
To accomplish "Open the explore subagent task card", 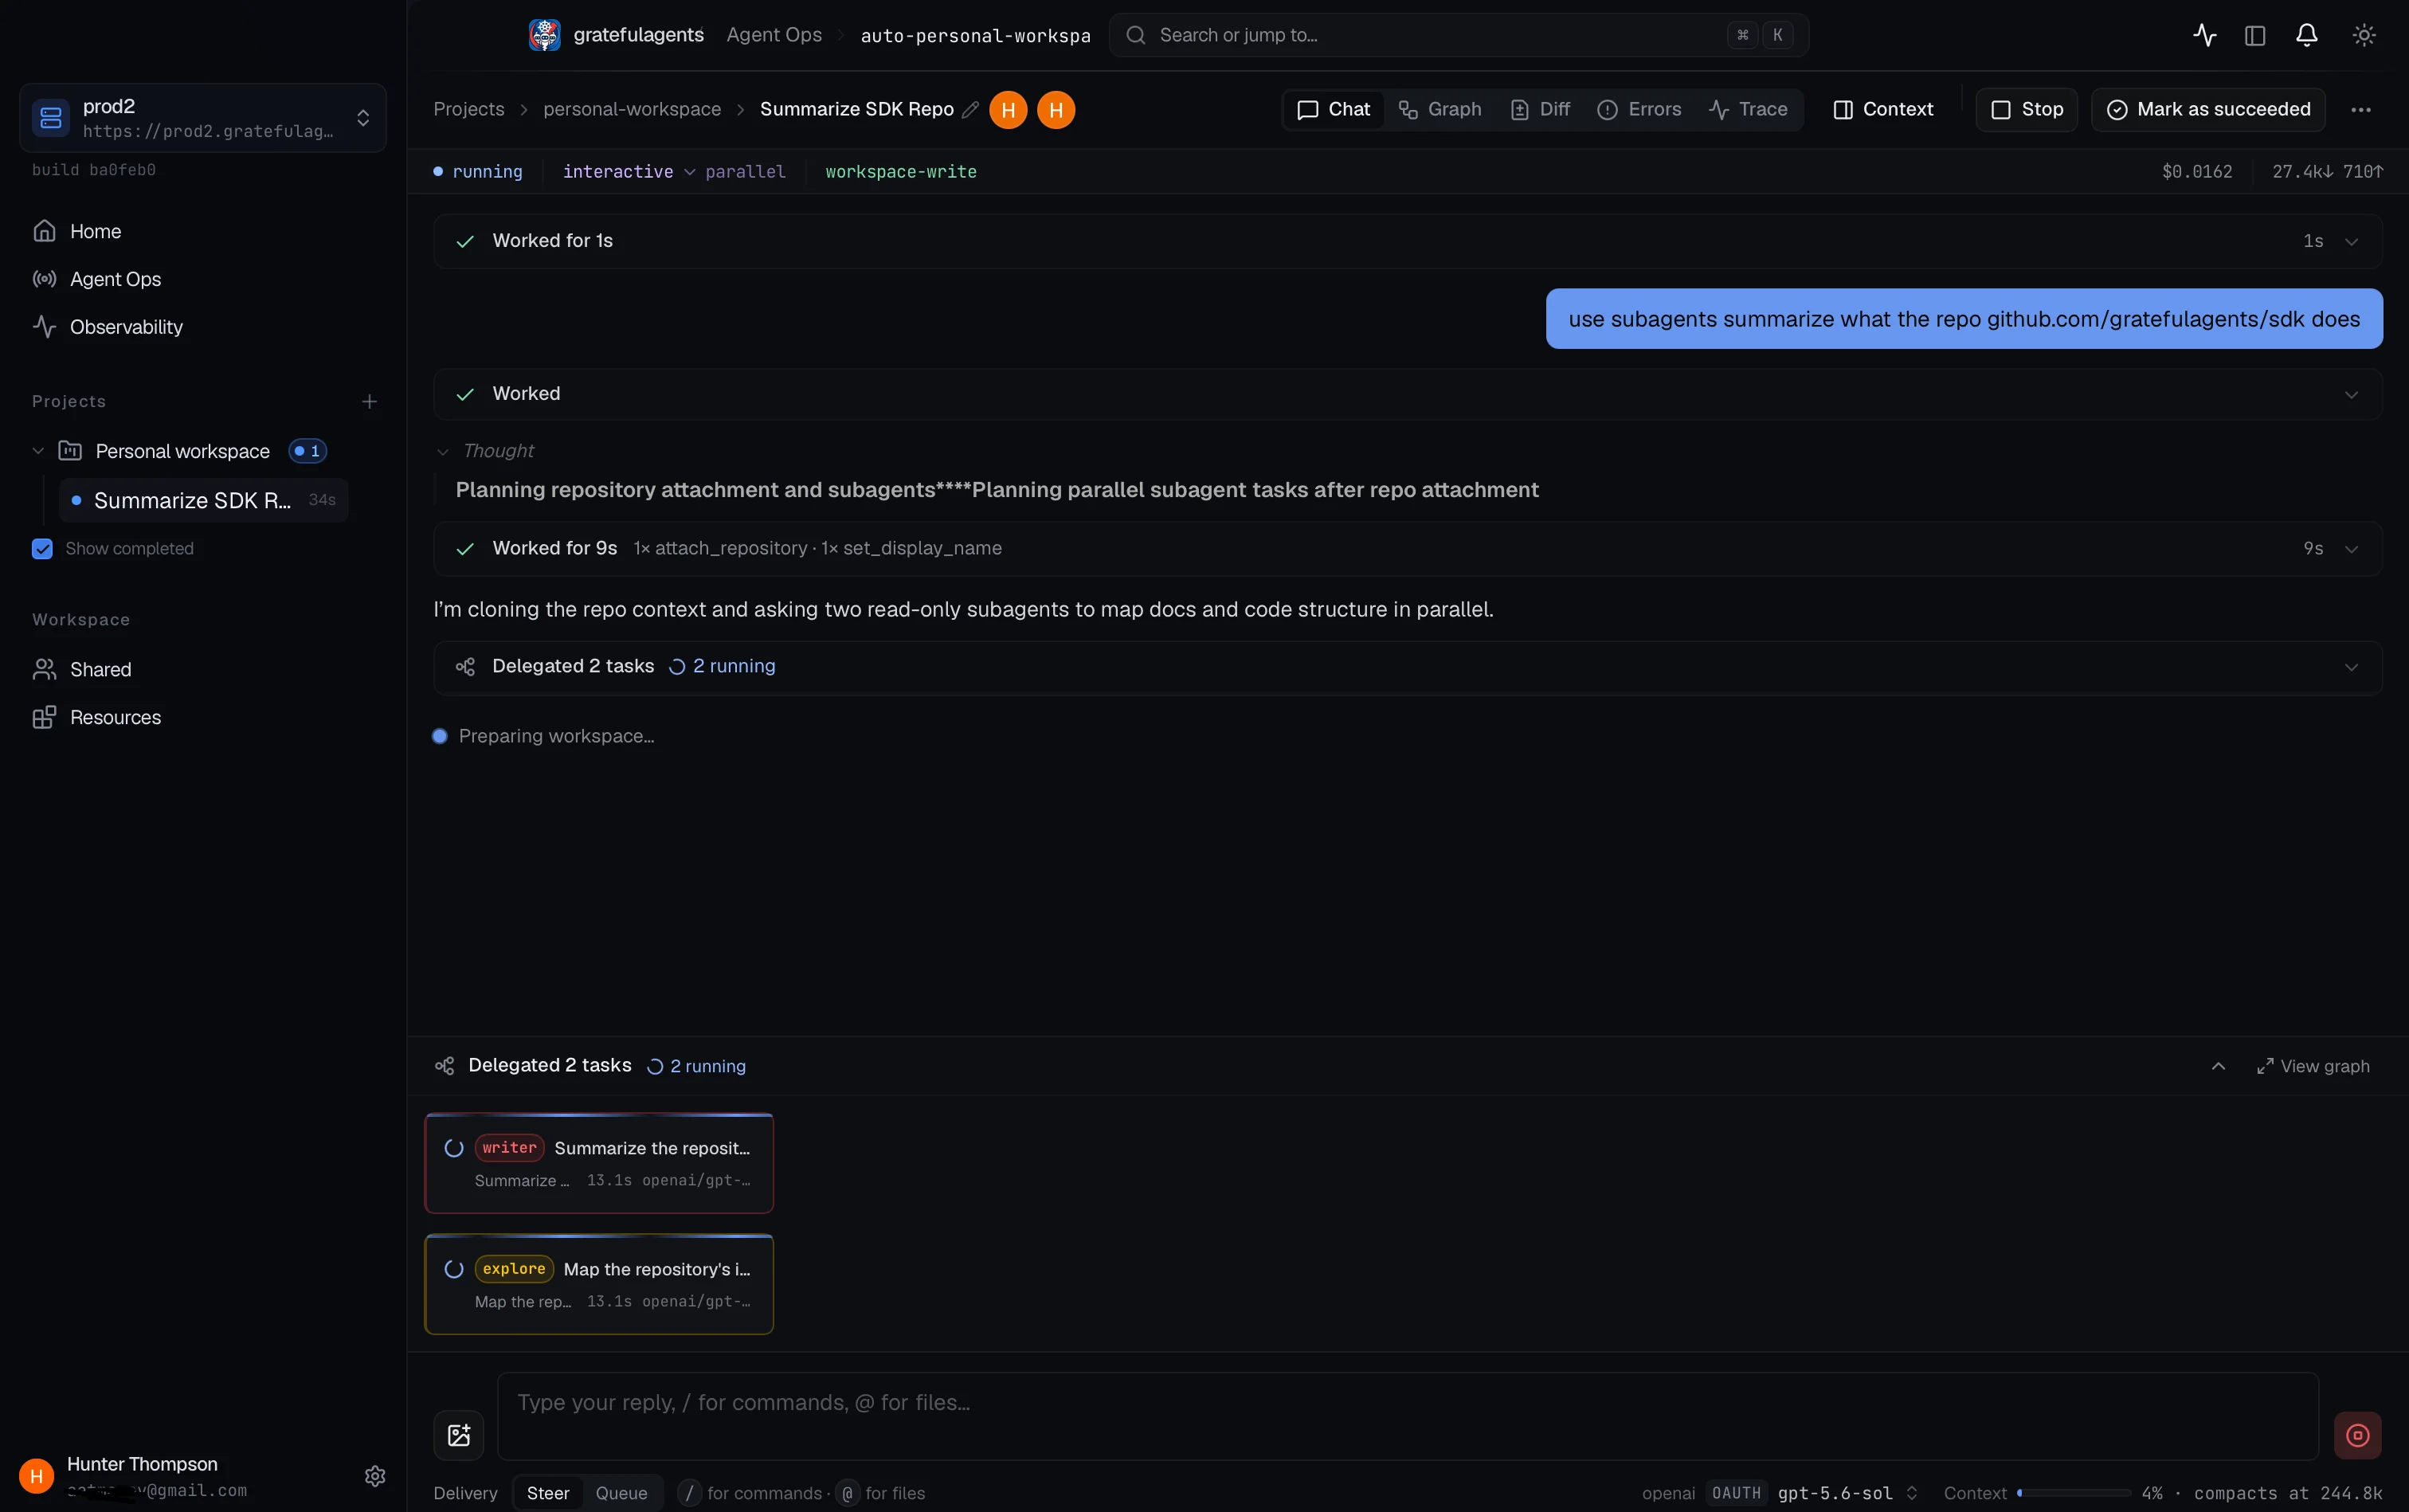I will coord(599,1284).
